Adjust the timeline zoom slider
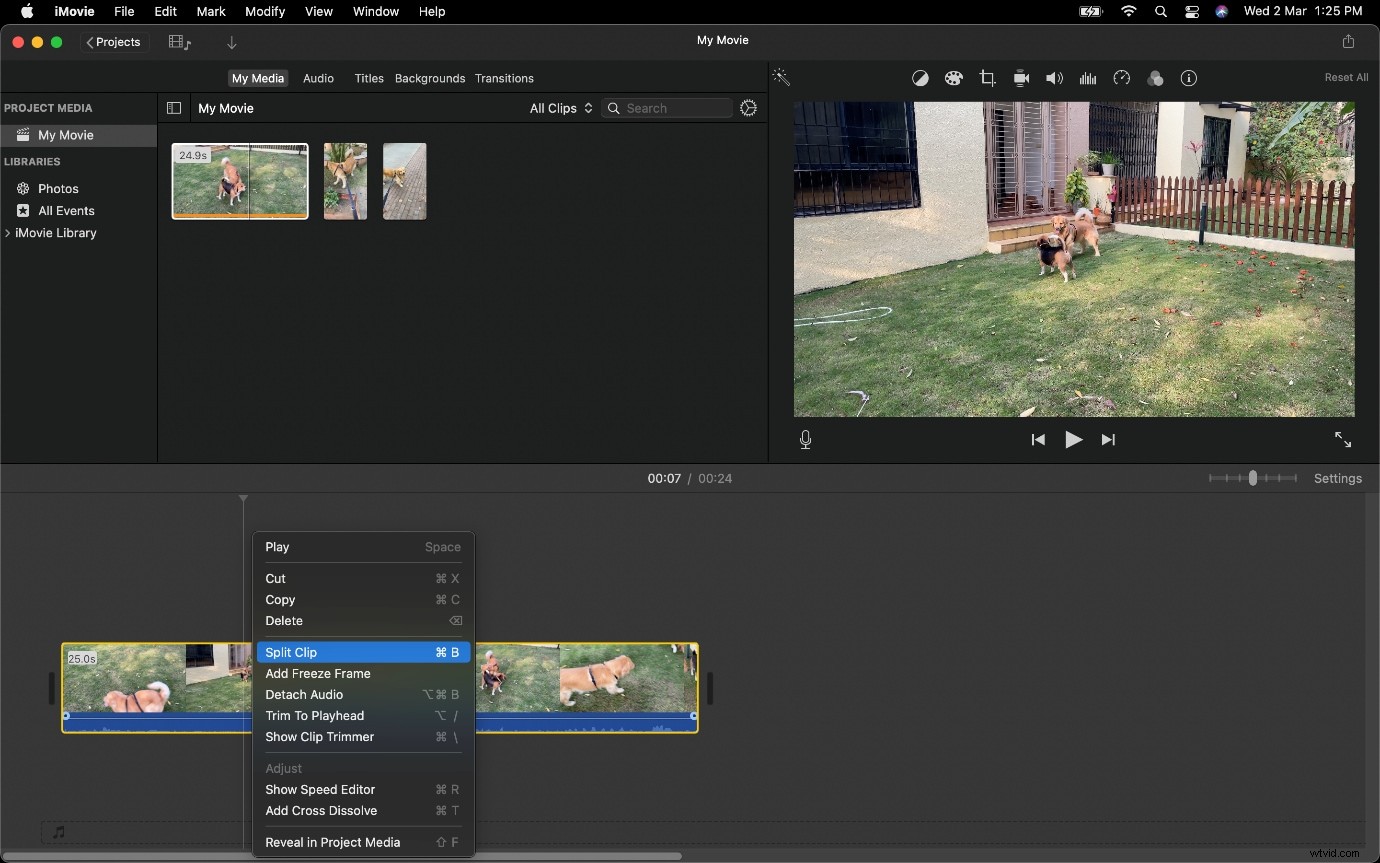Screen dimensions: 1380x863 pos(1253,478)
